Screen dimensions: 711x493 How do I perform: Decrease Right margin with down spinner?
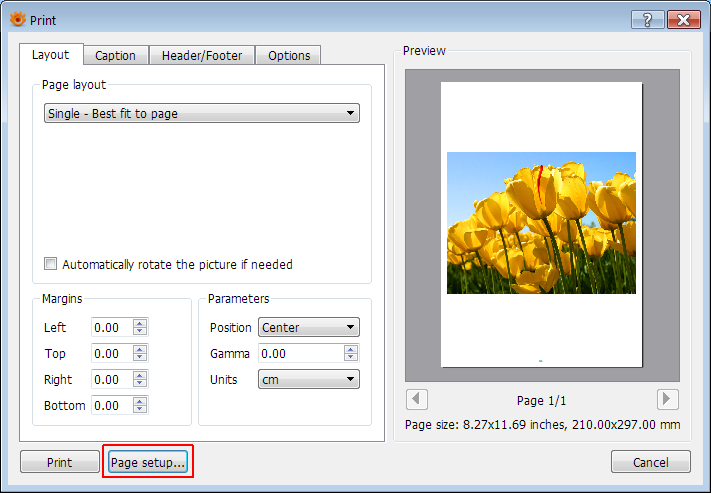click(140, 383)
